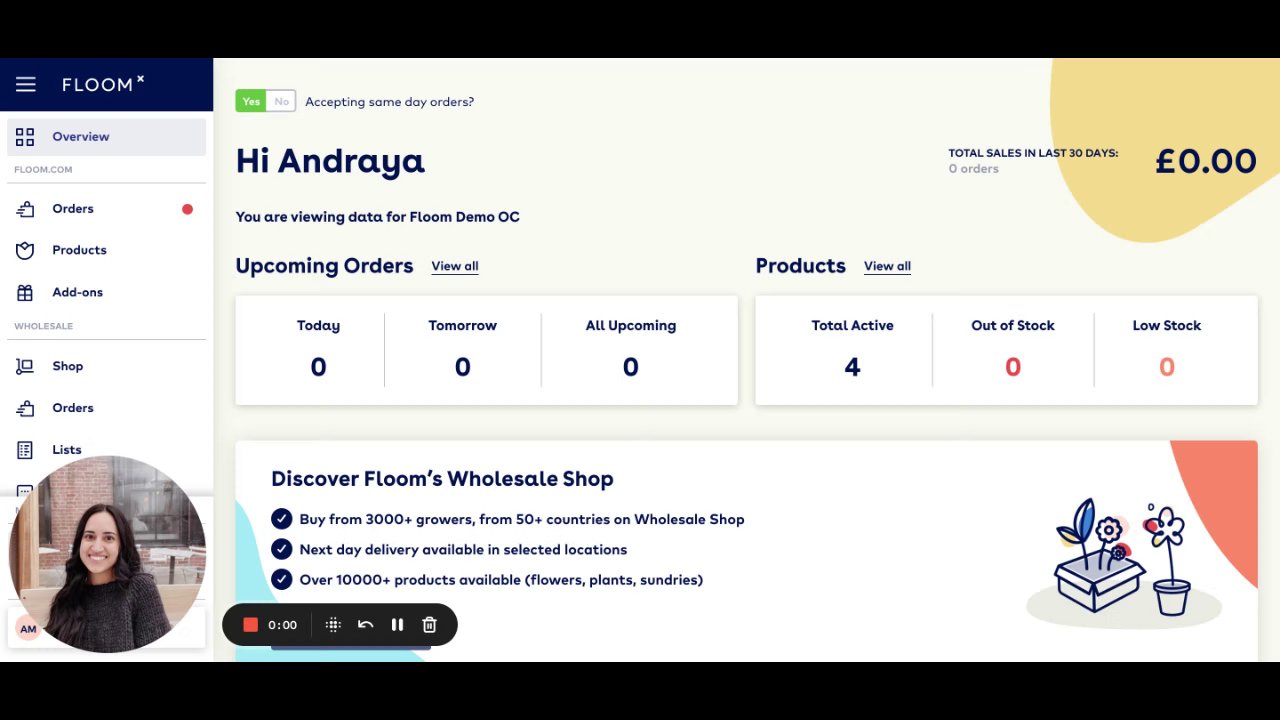Click the 'Hi Andraya' greeting

[x=330, y=161]
